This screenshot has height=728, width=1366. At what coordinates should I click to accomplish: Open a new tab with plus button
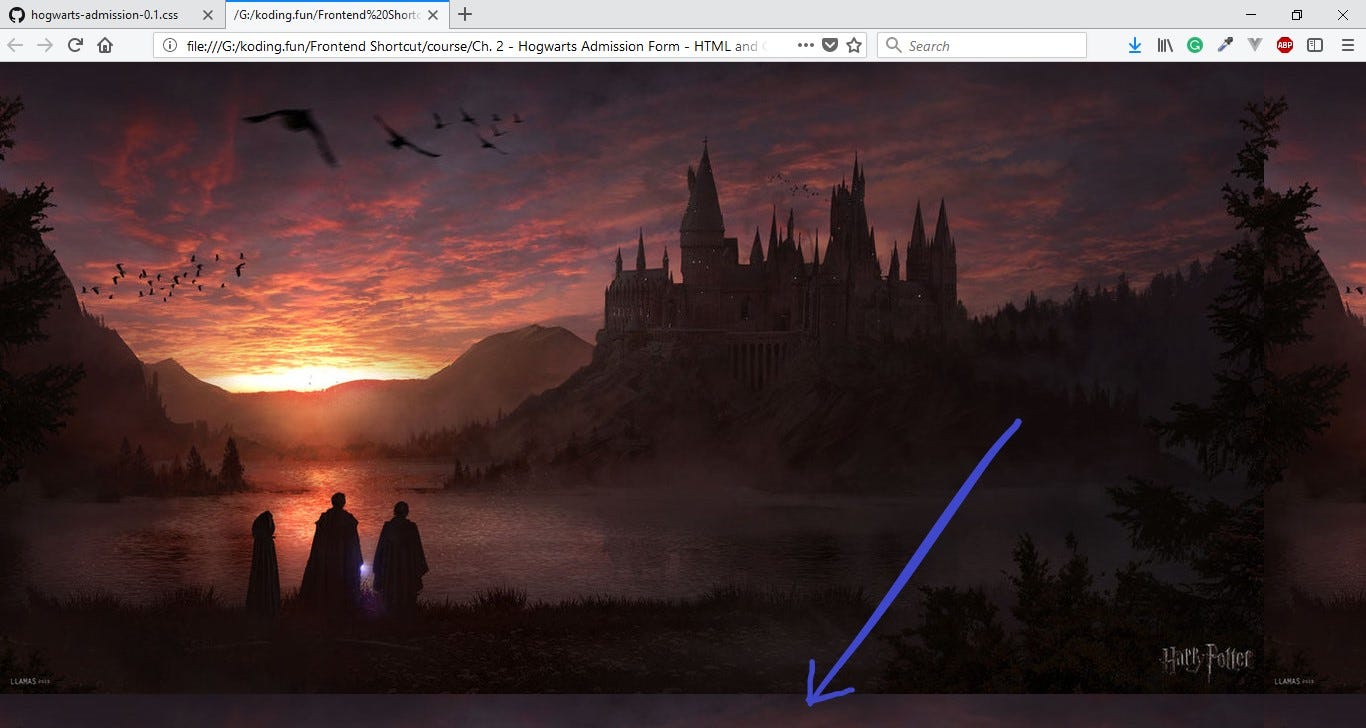[464, 15]
